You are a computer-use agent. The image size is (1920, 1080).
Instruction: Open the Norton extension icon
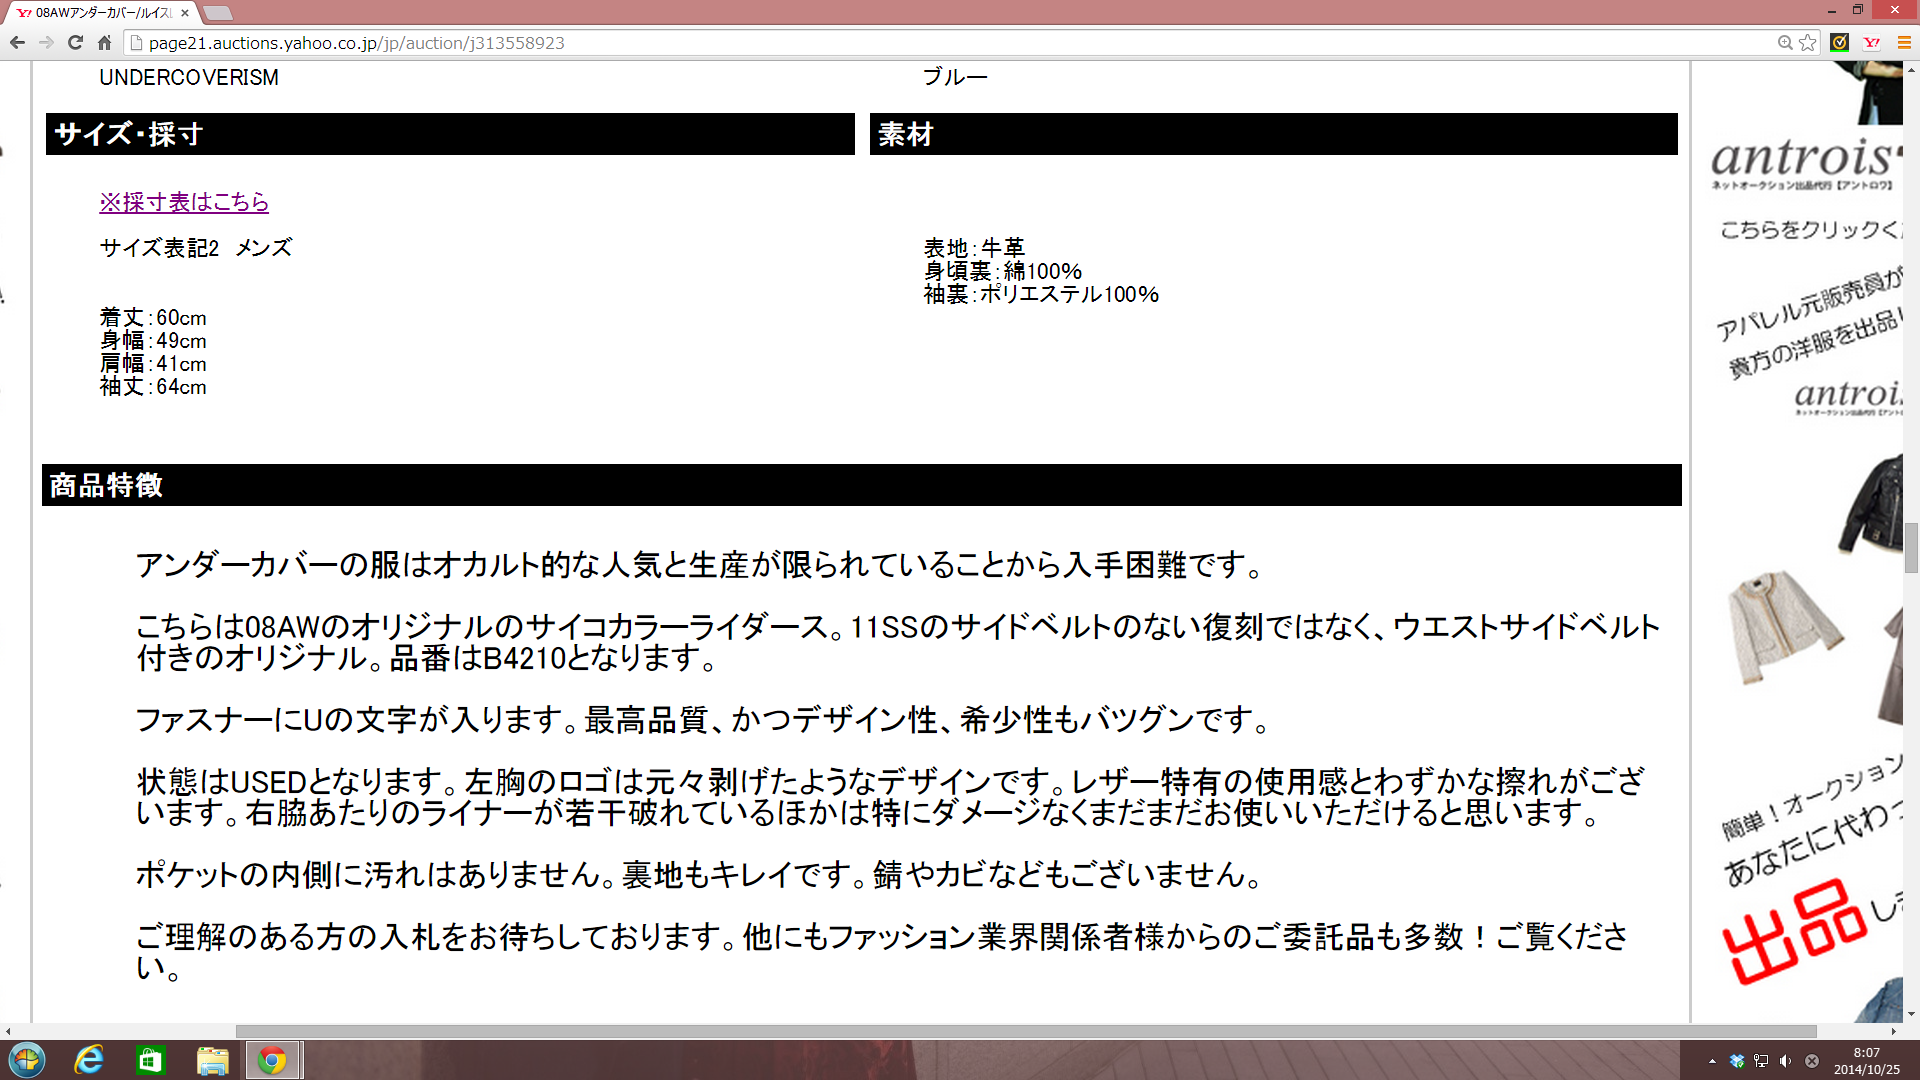pos(1839,42)
